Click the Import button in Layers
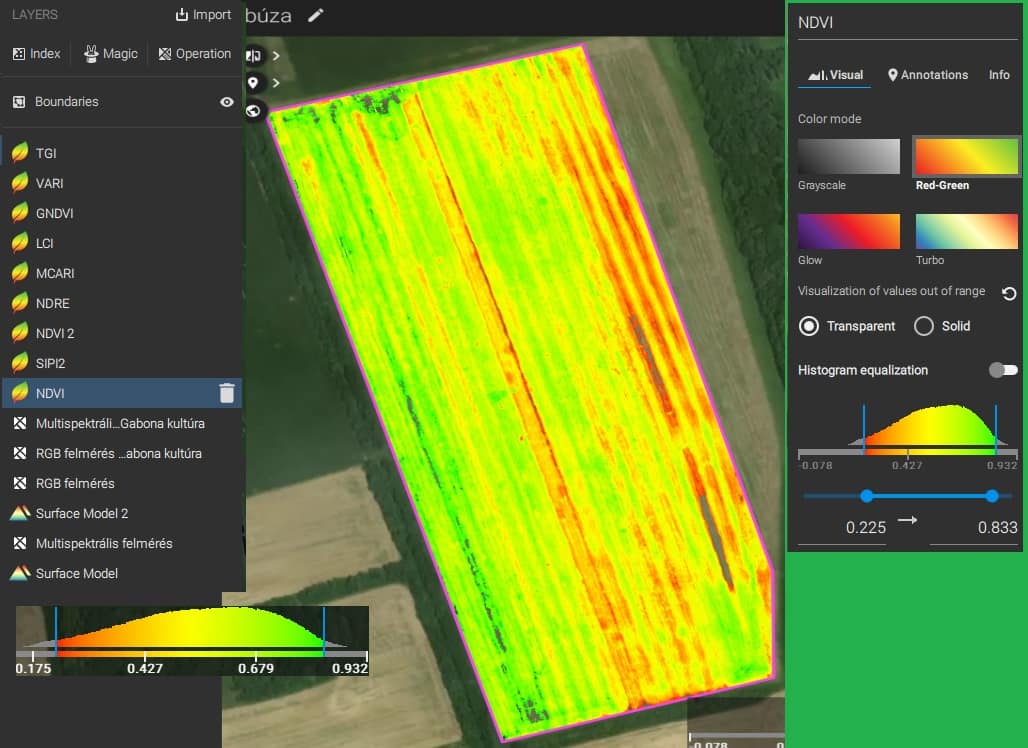Screen dimensions: 1028x748 (203, 15)
